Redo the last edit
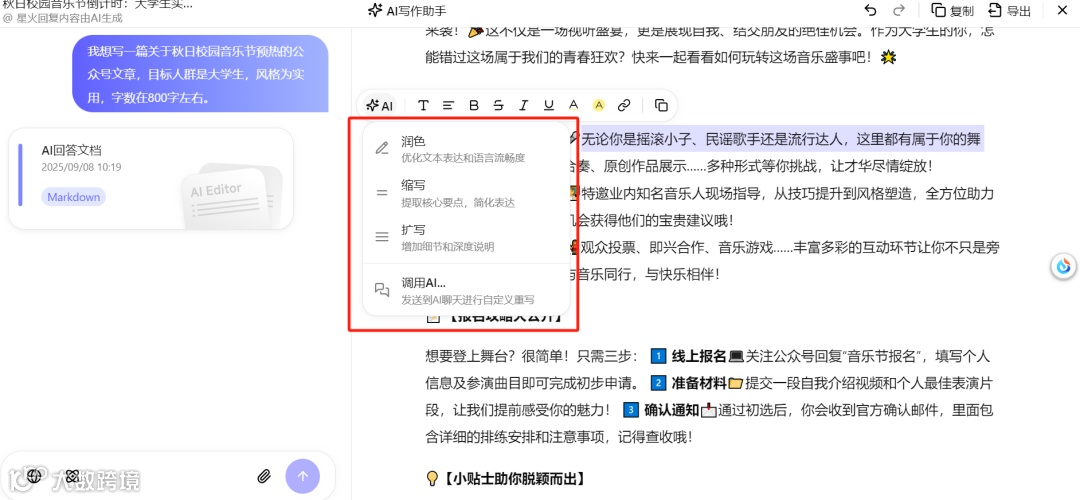Viewport: 1080px width, 500px height. coord(898,10)
